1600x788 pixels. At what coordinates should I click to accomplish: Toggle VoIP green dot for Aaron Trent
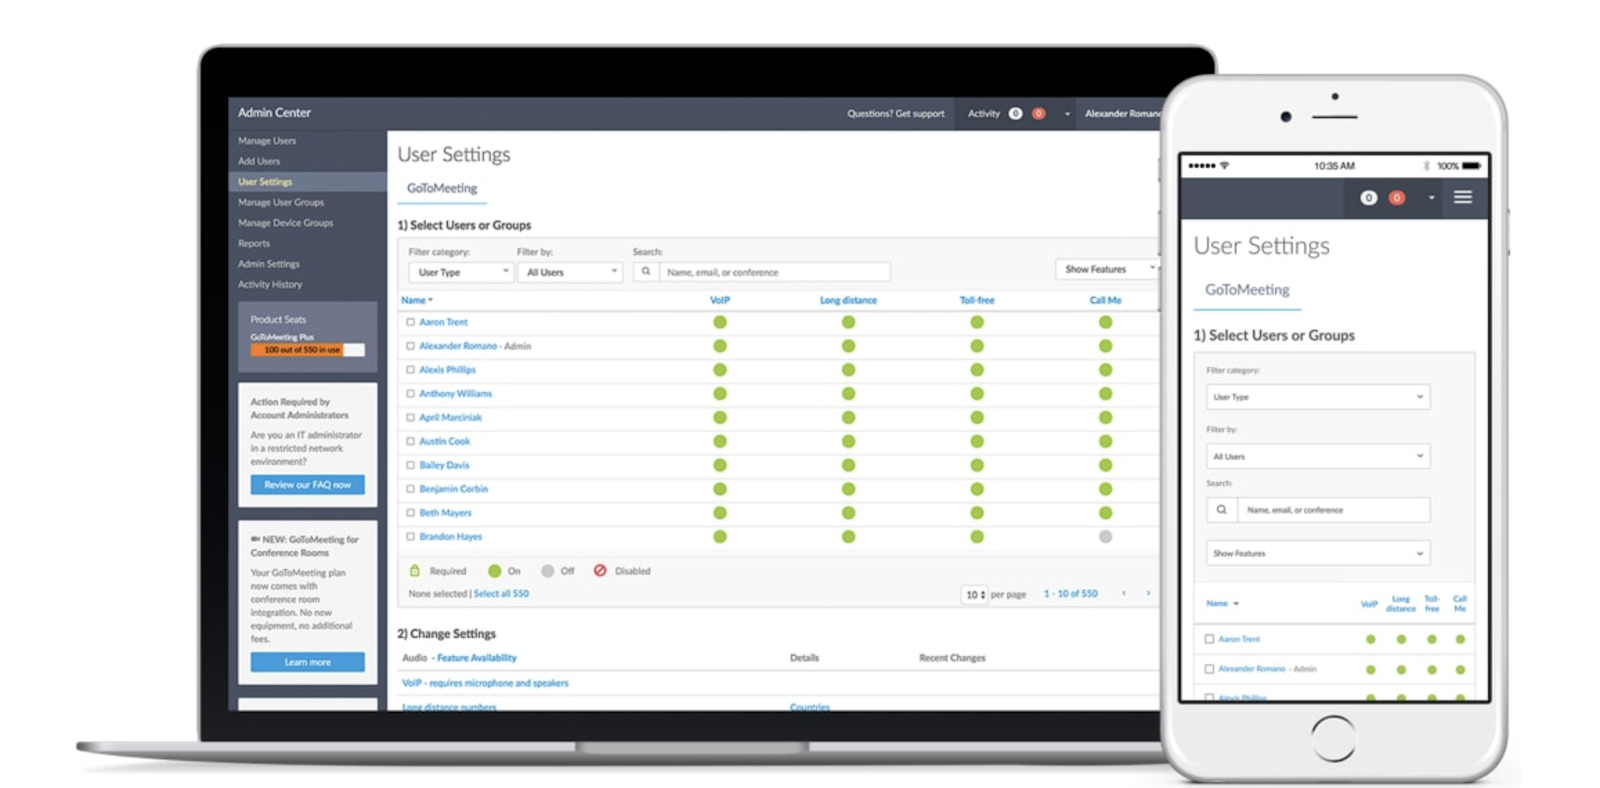coord(720,322)
